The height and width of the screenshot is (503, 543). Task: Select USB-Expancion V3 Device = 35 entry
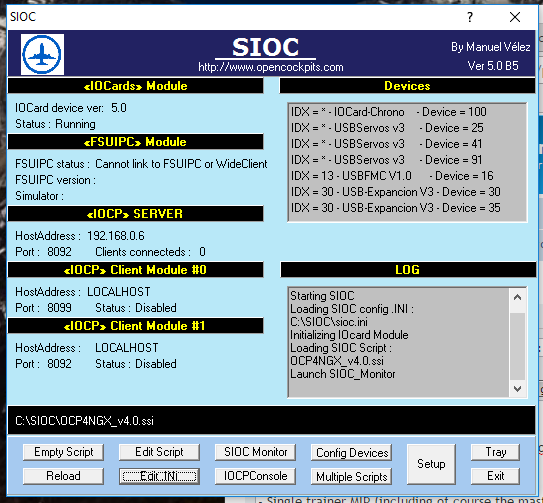[395, 208]
